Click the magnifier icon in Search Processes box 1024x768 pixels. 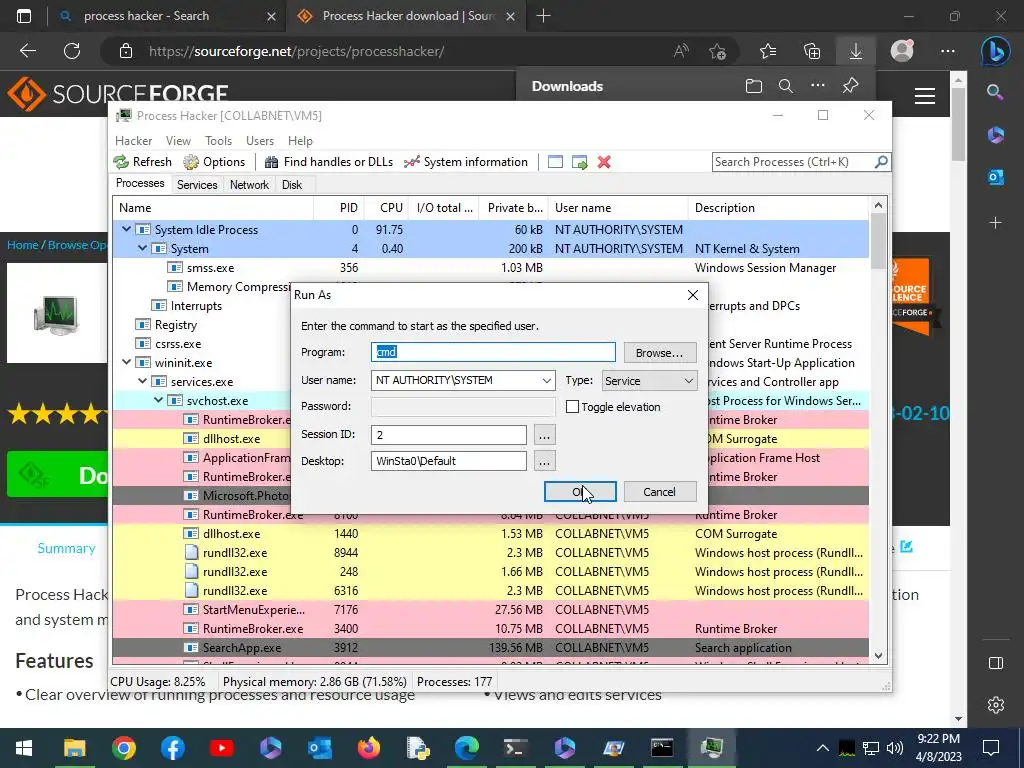pyautogui.click(x=881, y=161)
